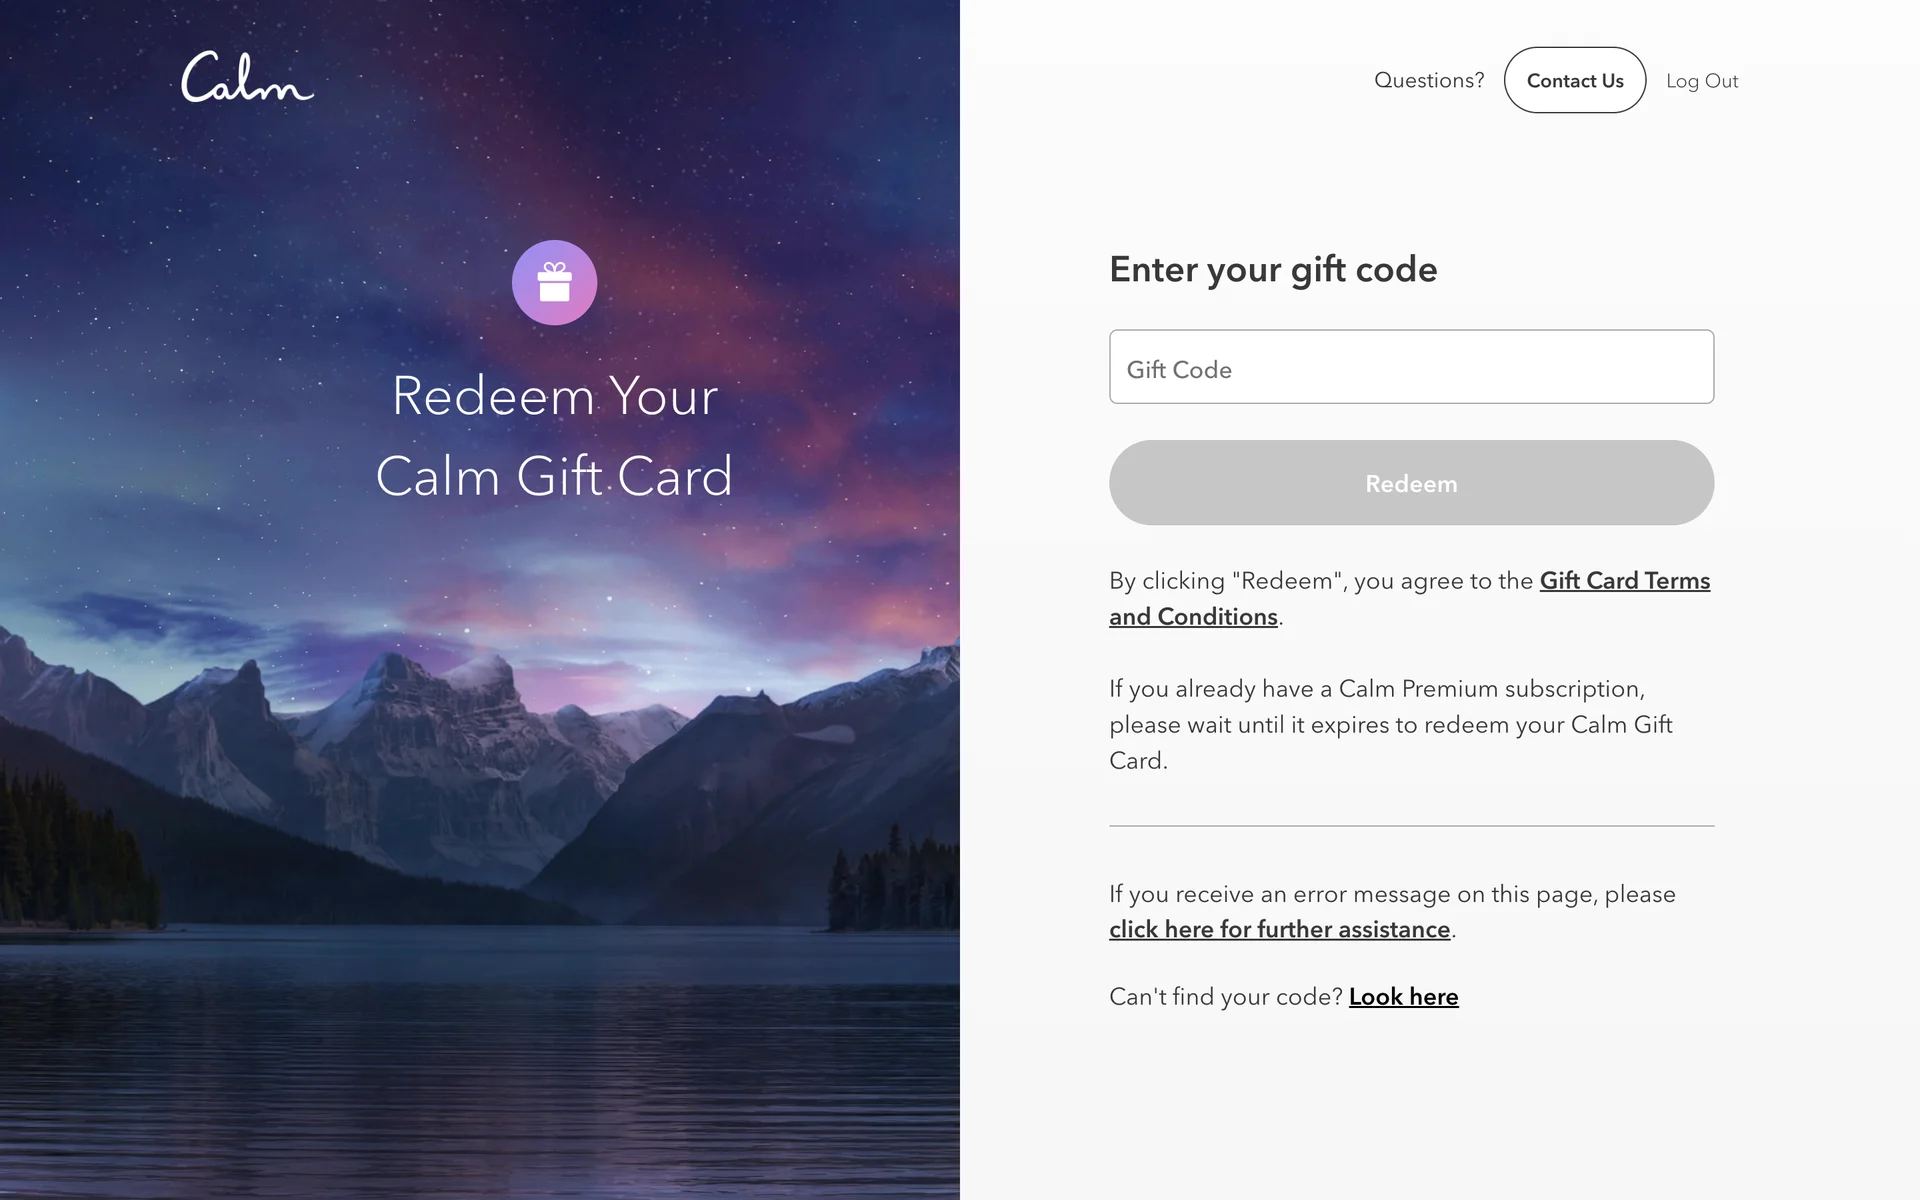The image size is (1920, 1200).
Task: Click the Enter your gift code heading
Action: click(x=1273, y=269)
